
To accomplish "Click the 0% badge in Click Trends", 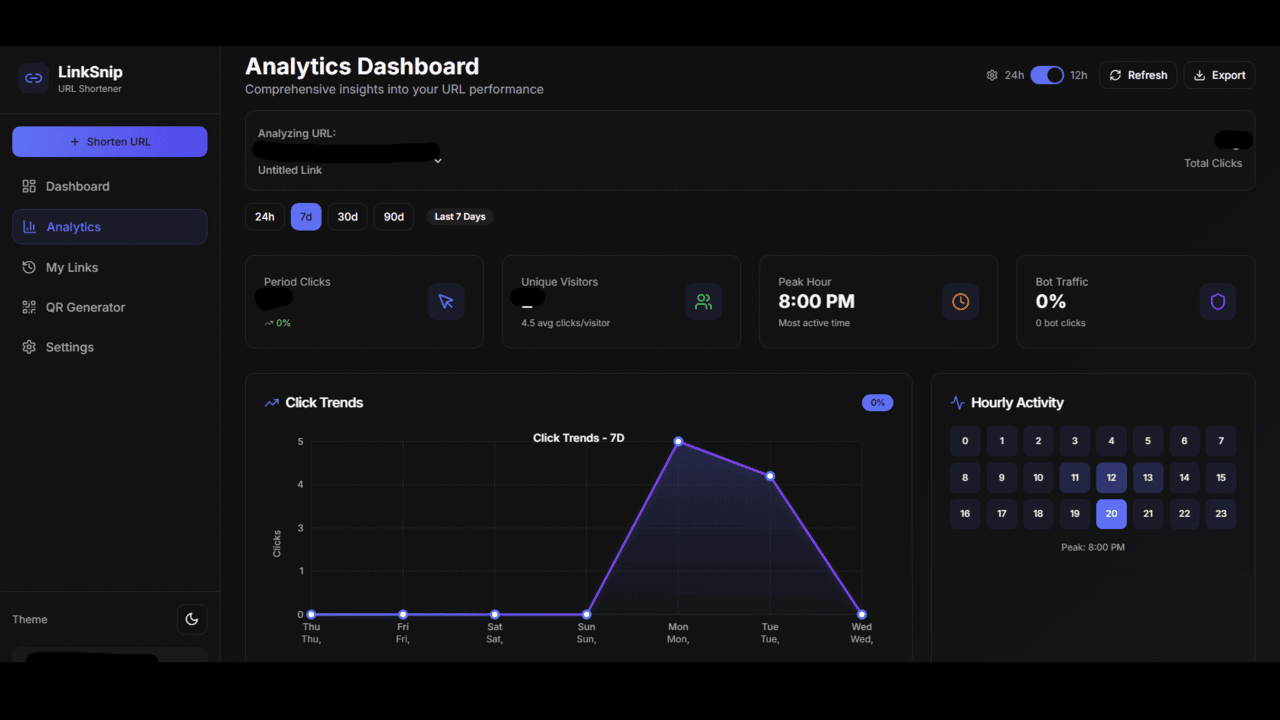I will click(x=877, y=403).
